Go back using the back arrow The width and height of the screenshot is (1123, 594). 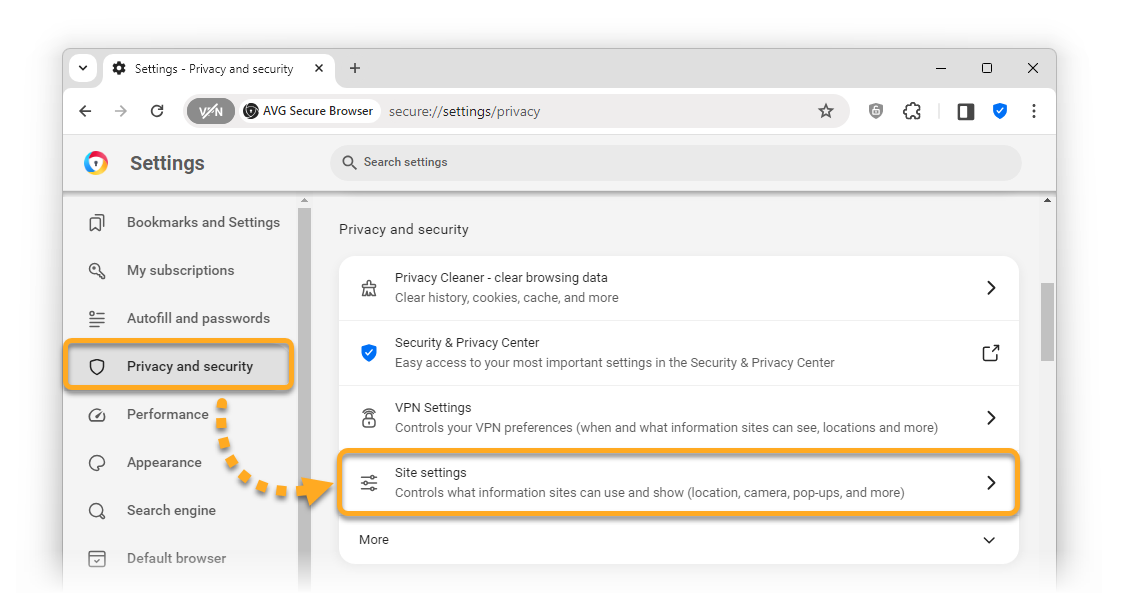85,111
